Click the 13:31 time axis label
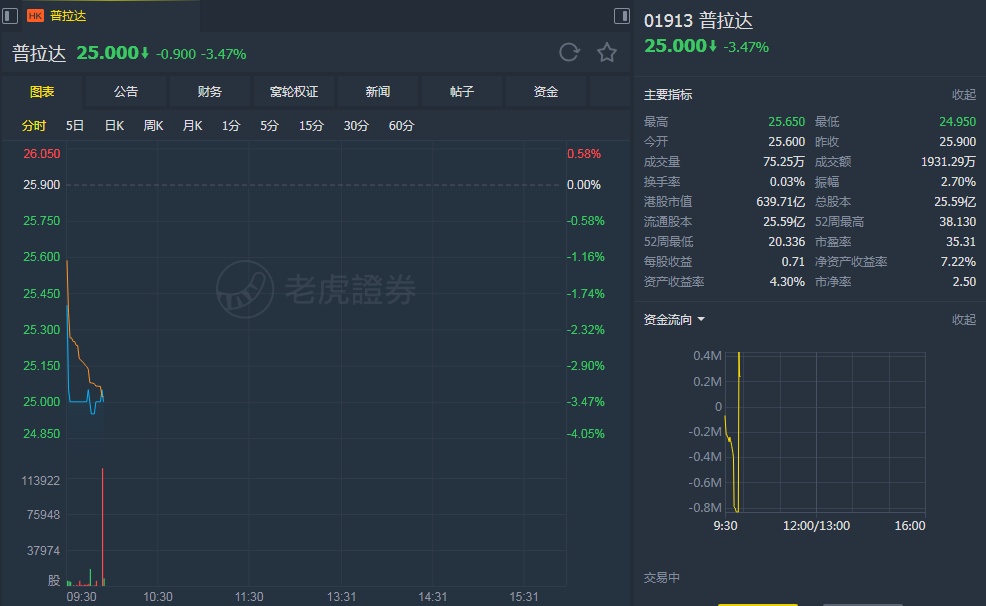Image resolution: width=986 pixels, height=606 pixels. point(341,597)
